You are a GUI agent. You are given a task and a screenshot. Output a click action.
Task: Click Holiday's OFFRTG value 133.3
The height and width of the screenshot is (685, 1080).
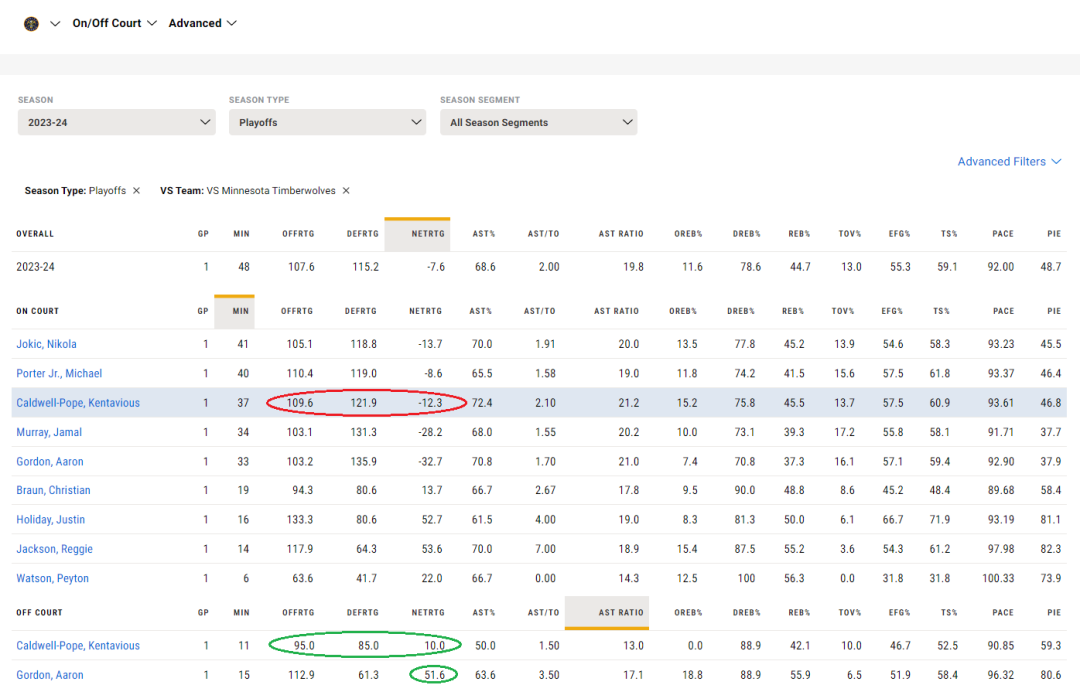point(300,520)
